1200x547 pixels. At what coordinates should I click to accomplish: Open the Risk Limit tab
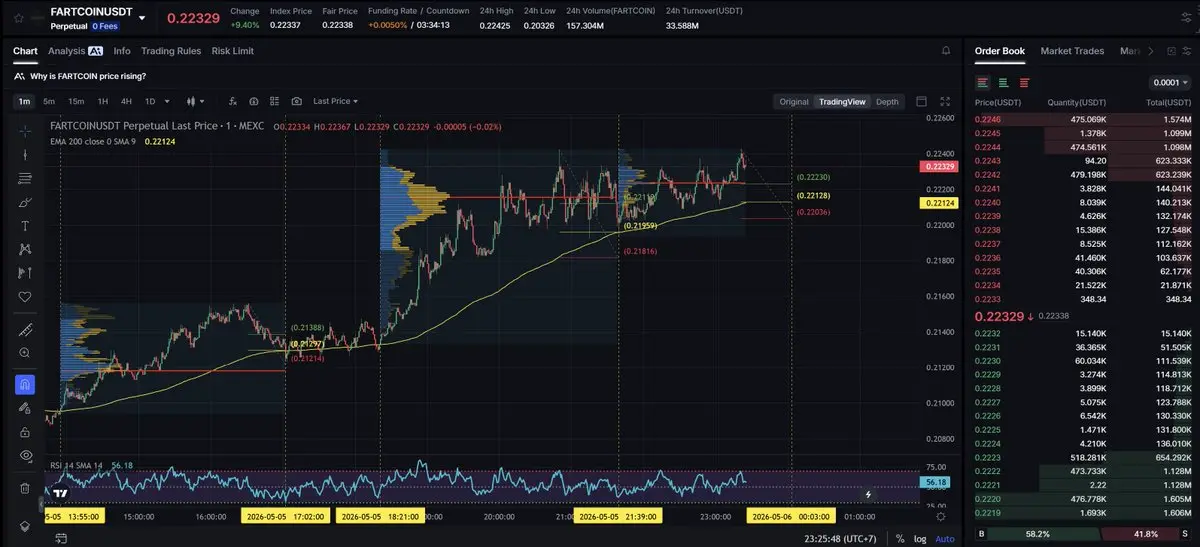click(x=233, y=51)
